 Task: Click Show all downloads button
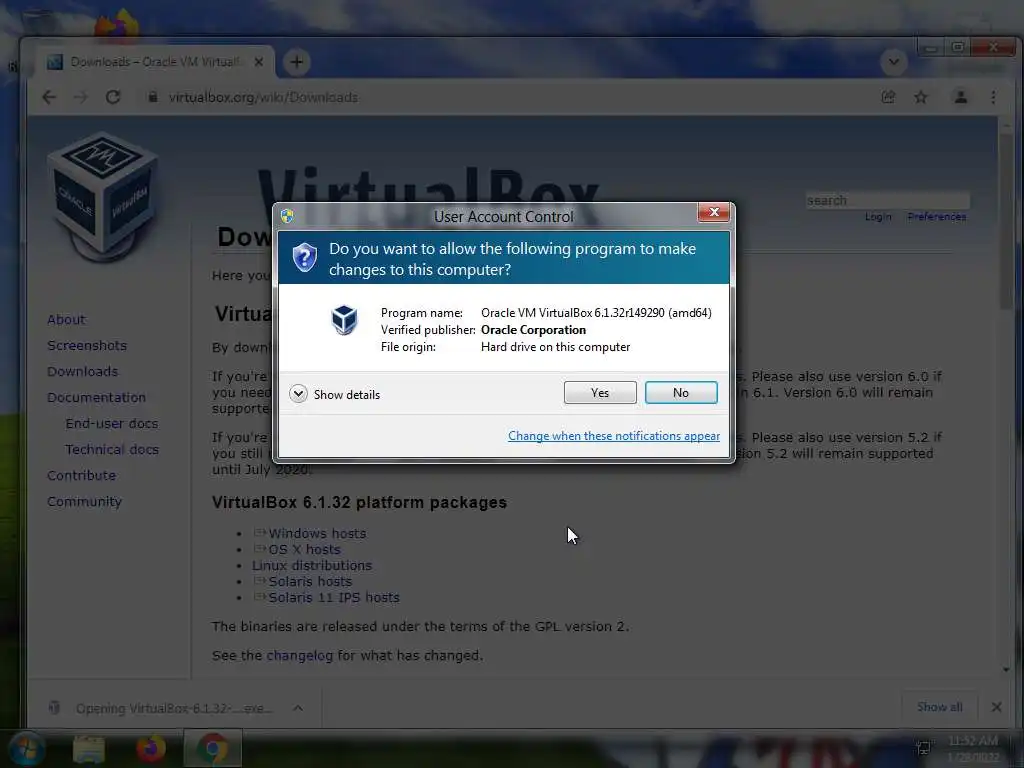coord(939,707)
